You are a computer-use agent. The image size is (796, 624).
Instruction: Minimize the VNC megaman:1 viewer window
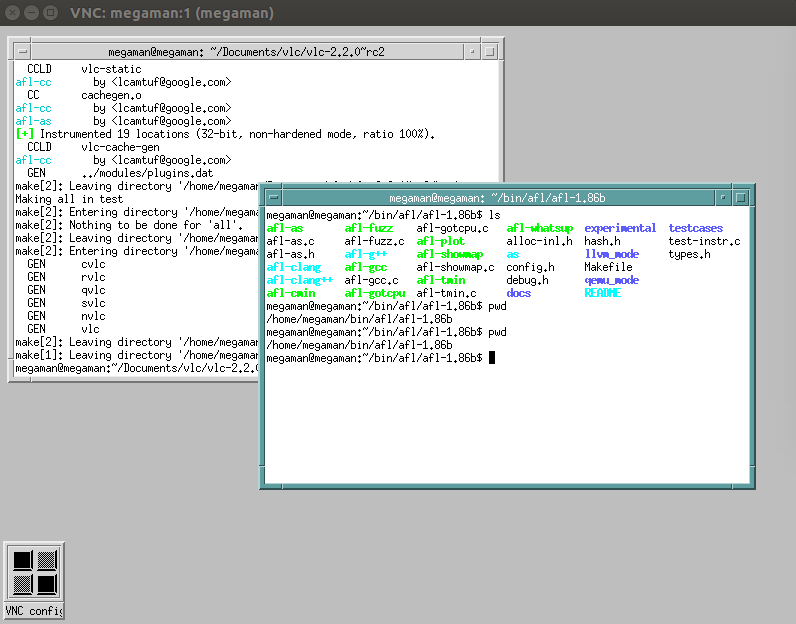(x=32, y=13)
